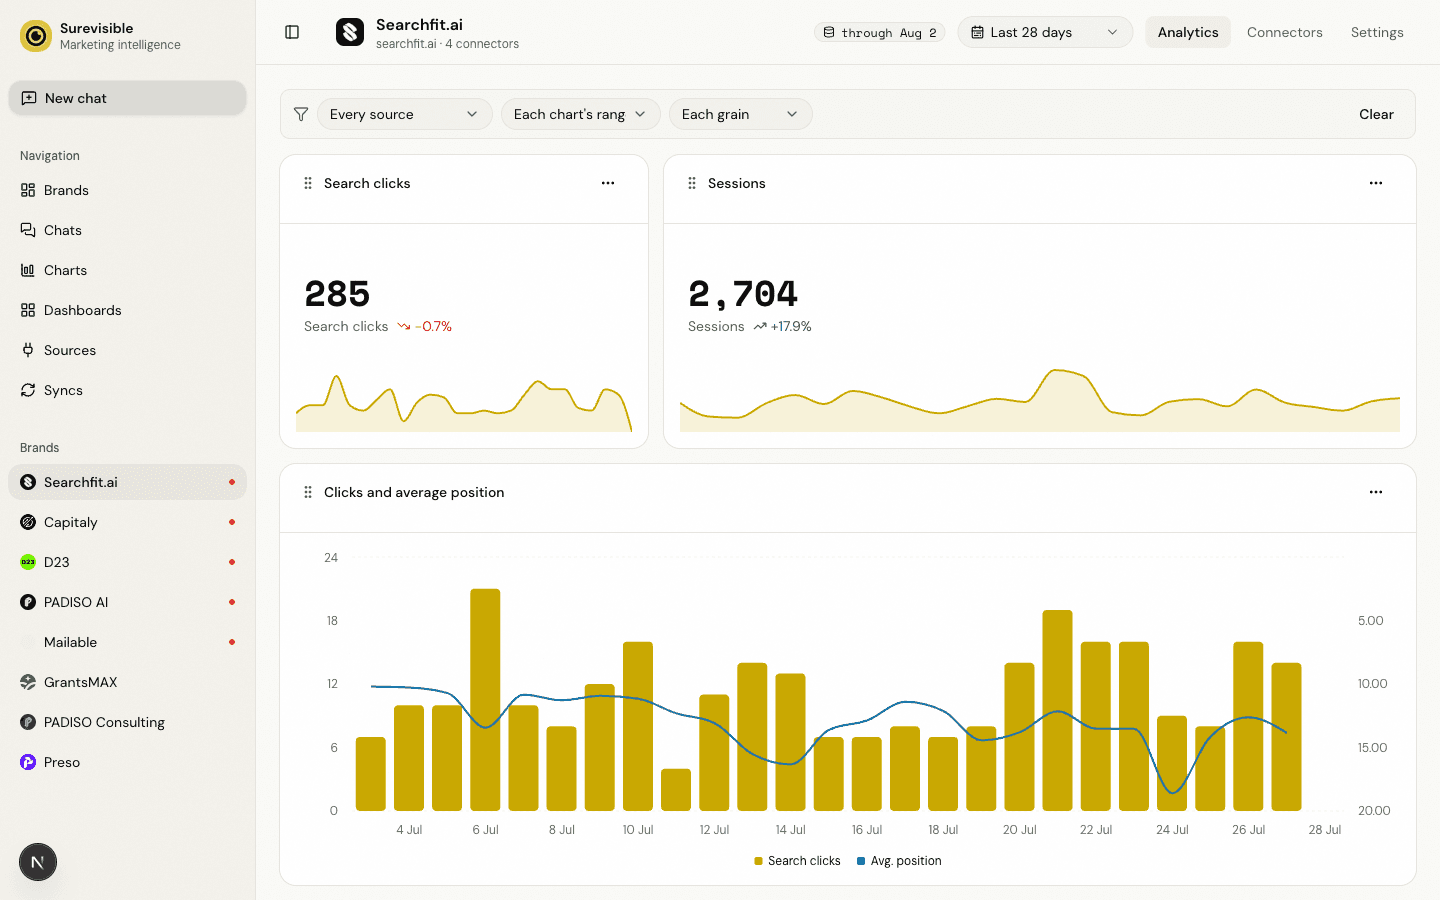Image resolution: width=1440 pixels, height=900 pixels.
Task: Click the searchfit.ai · 4 connectors subtitle
Action: point(447,44)
